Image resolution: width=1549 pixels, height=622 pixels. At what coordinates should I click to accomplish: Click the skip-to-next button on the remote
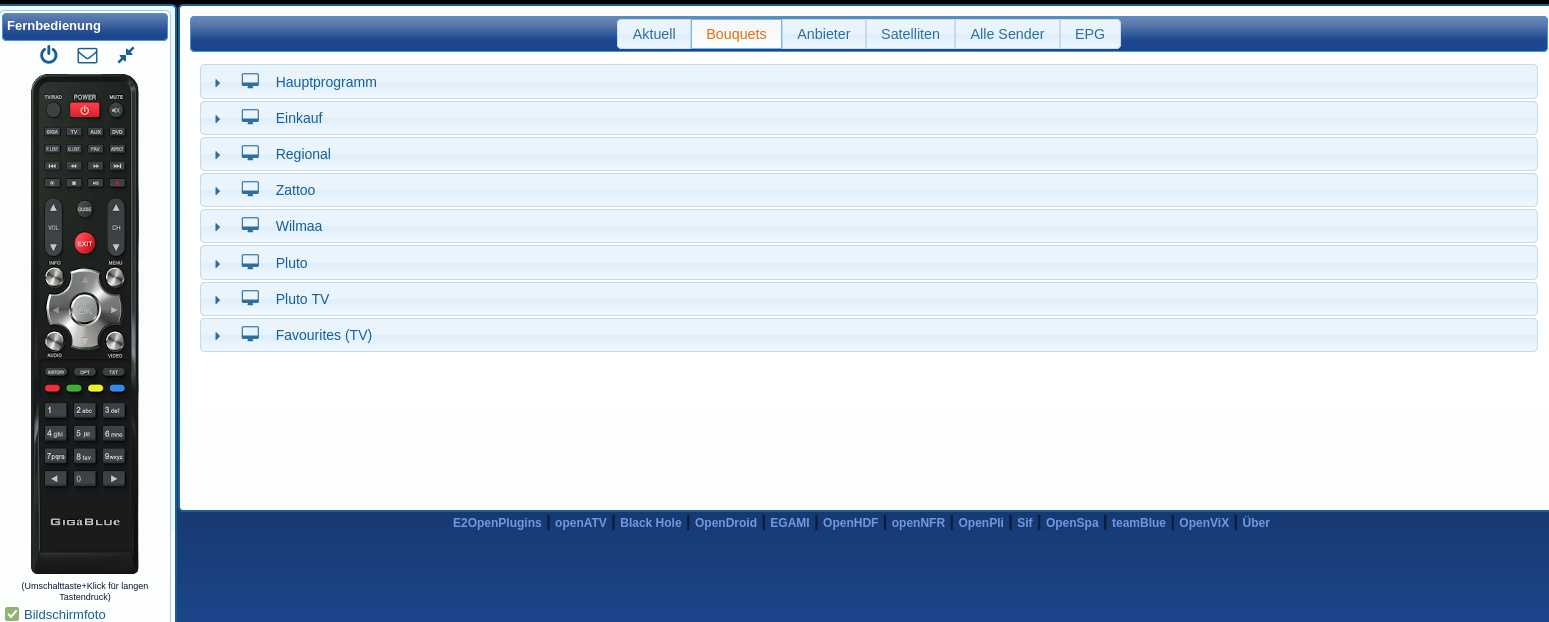117,166
